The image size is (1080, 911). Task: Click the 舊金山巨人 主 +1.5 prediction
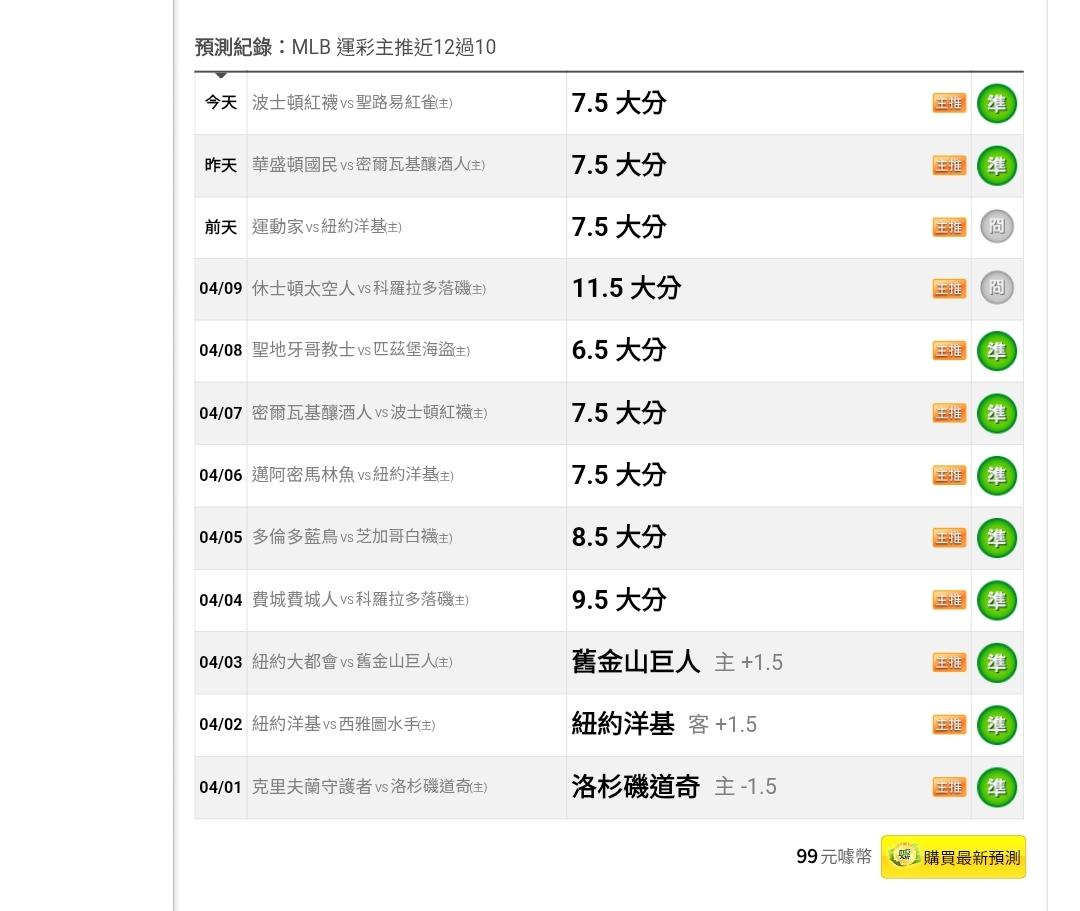coord(677,662)
